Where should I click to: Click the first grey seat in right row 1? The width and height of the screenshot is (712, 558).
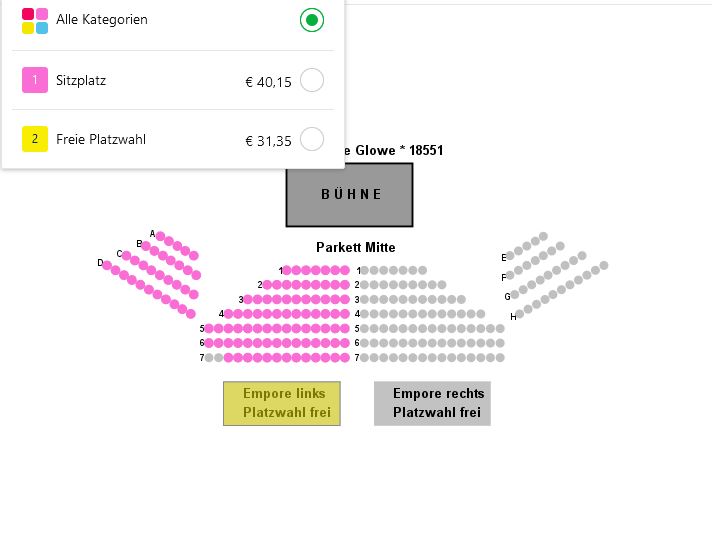pyautogui.click(x=365, y=271)
